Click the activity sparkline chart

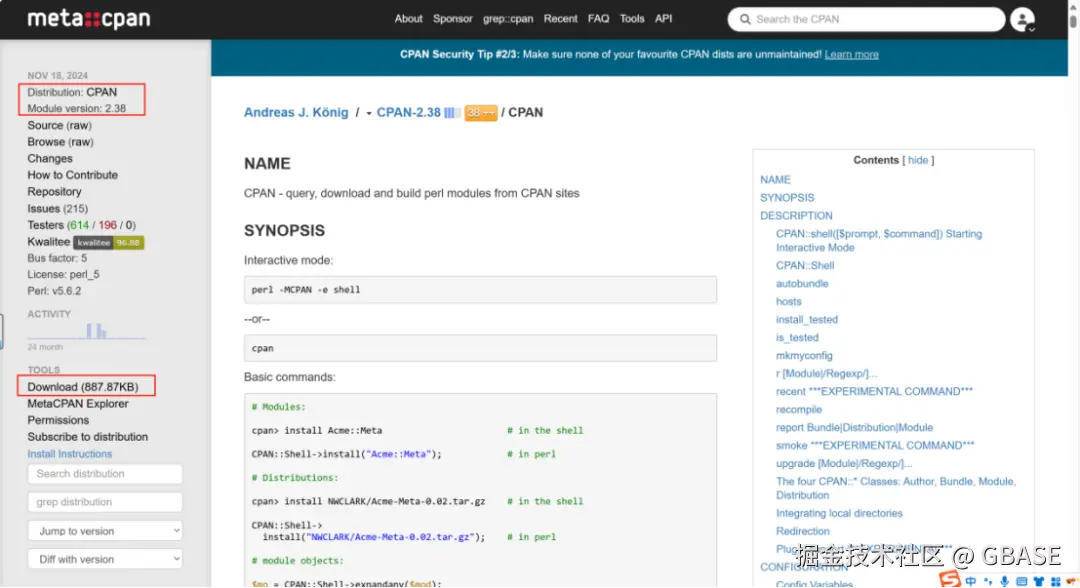86,331
